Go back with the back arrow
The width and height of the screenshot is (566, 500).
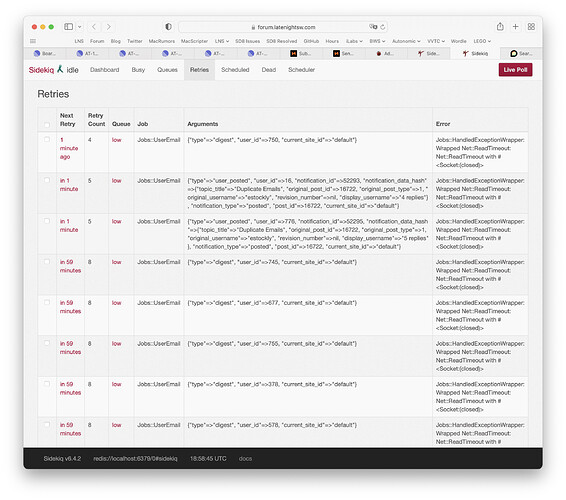[x=94, y=27]
